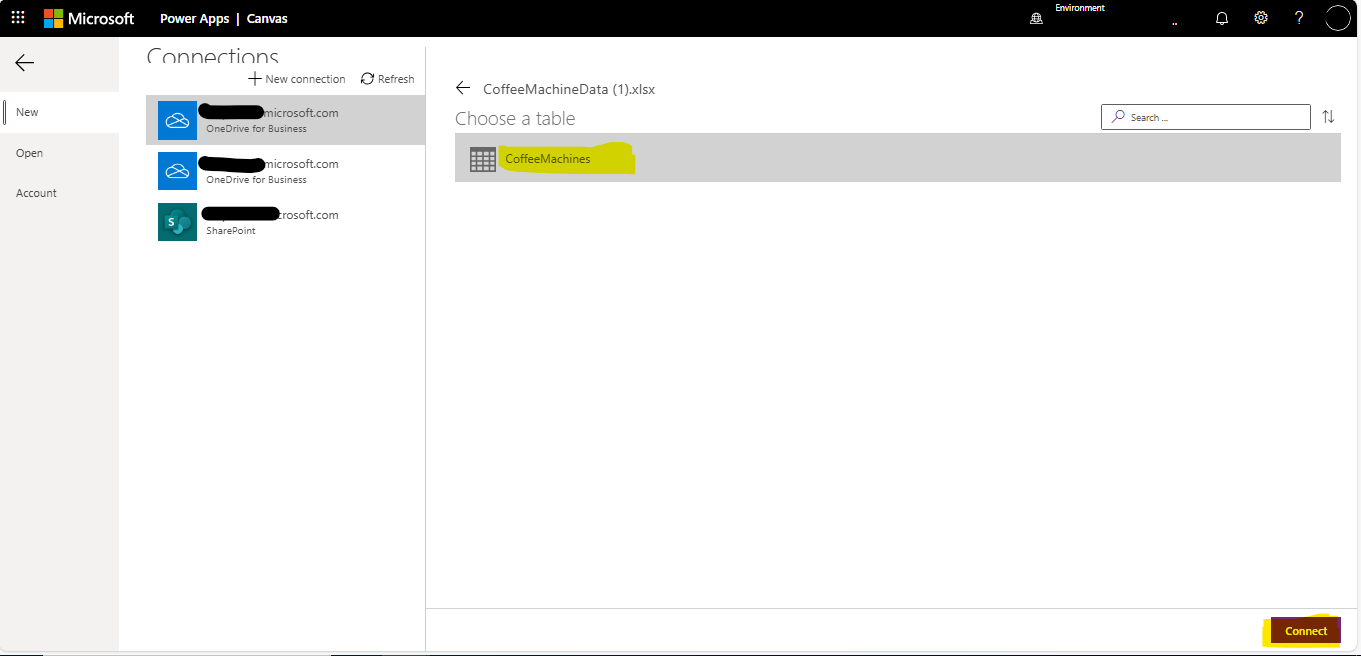Image resolution: width=1361 pixels, height=656 pixels.
Task: Go back from CoffeeMachineData (1).xlsx
Action: 463,88
